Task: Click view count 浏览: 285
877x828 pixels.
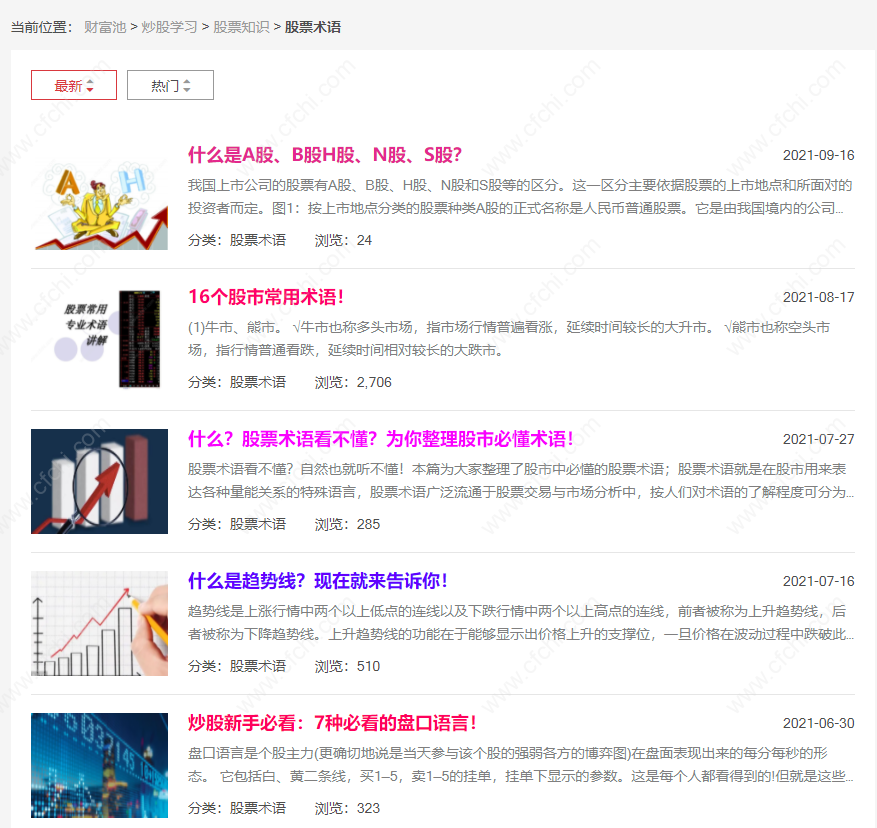Action: [x=347, y=525]
